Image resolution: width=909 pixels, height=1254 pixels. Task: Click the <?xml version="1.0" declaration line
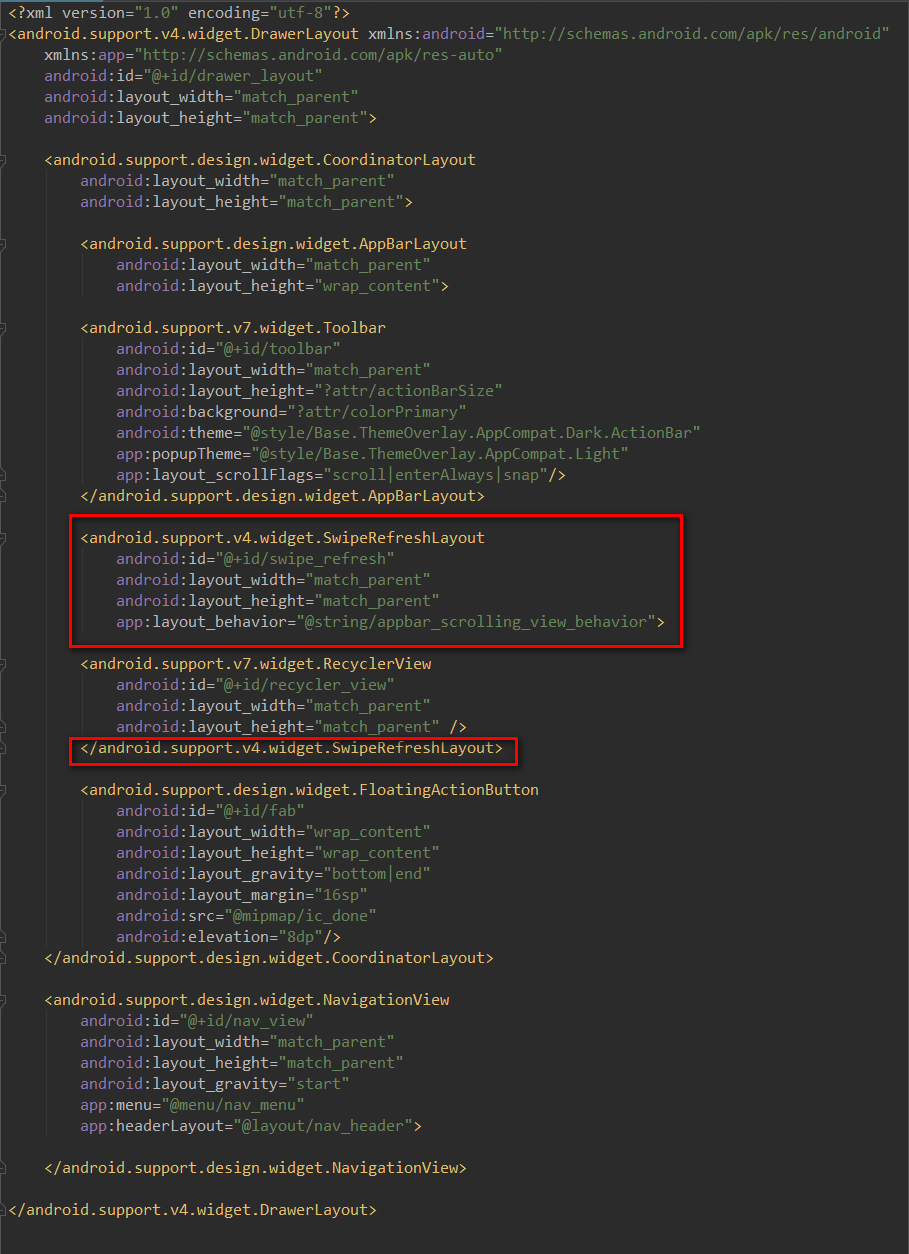pyautogui.click(x=178, y=13)
